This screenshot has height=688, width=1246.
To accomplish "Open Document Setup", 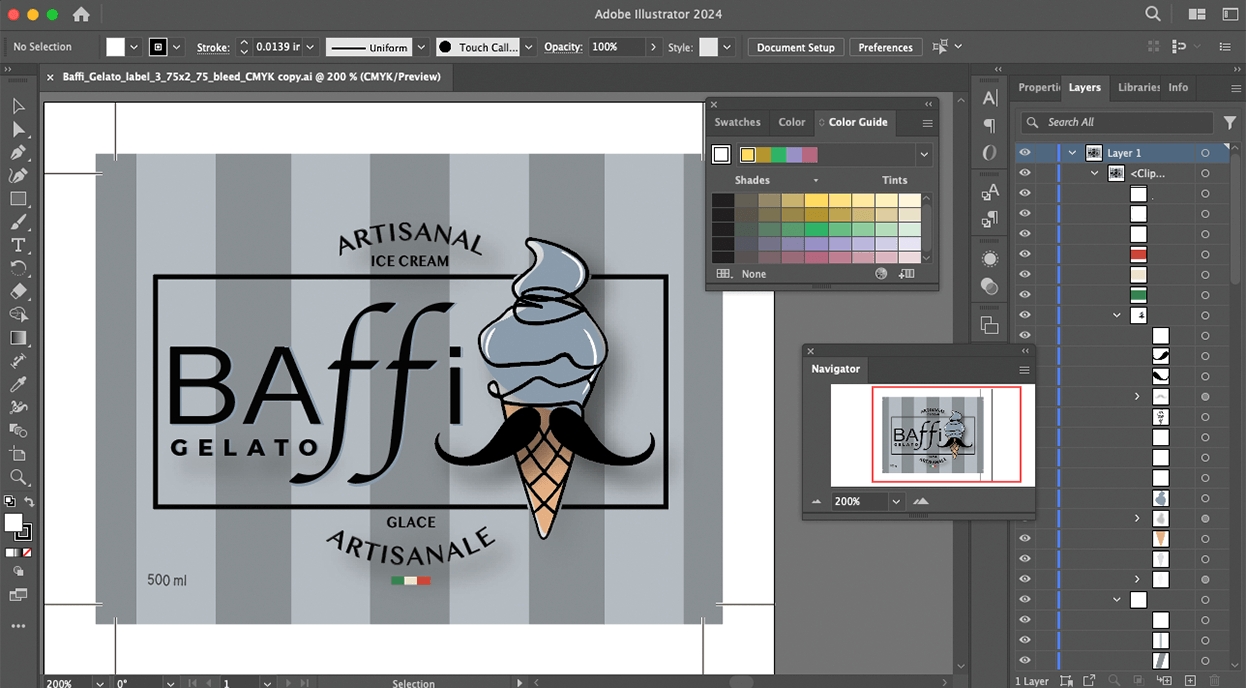I will [795, 47].
